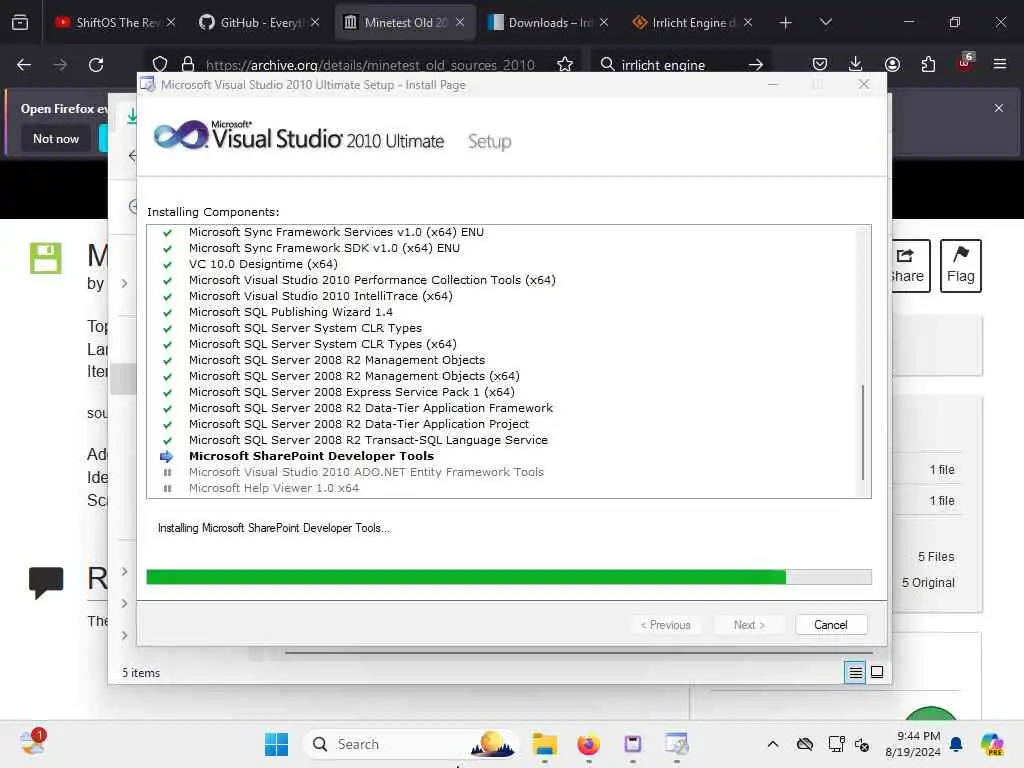Image resolution: width=1024 pixels, height=768 pixels.
Task: Click the Windows taskbar Search box
Action: pos(411,744)
